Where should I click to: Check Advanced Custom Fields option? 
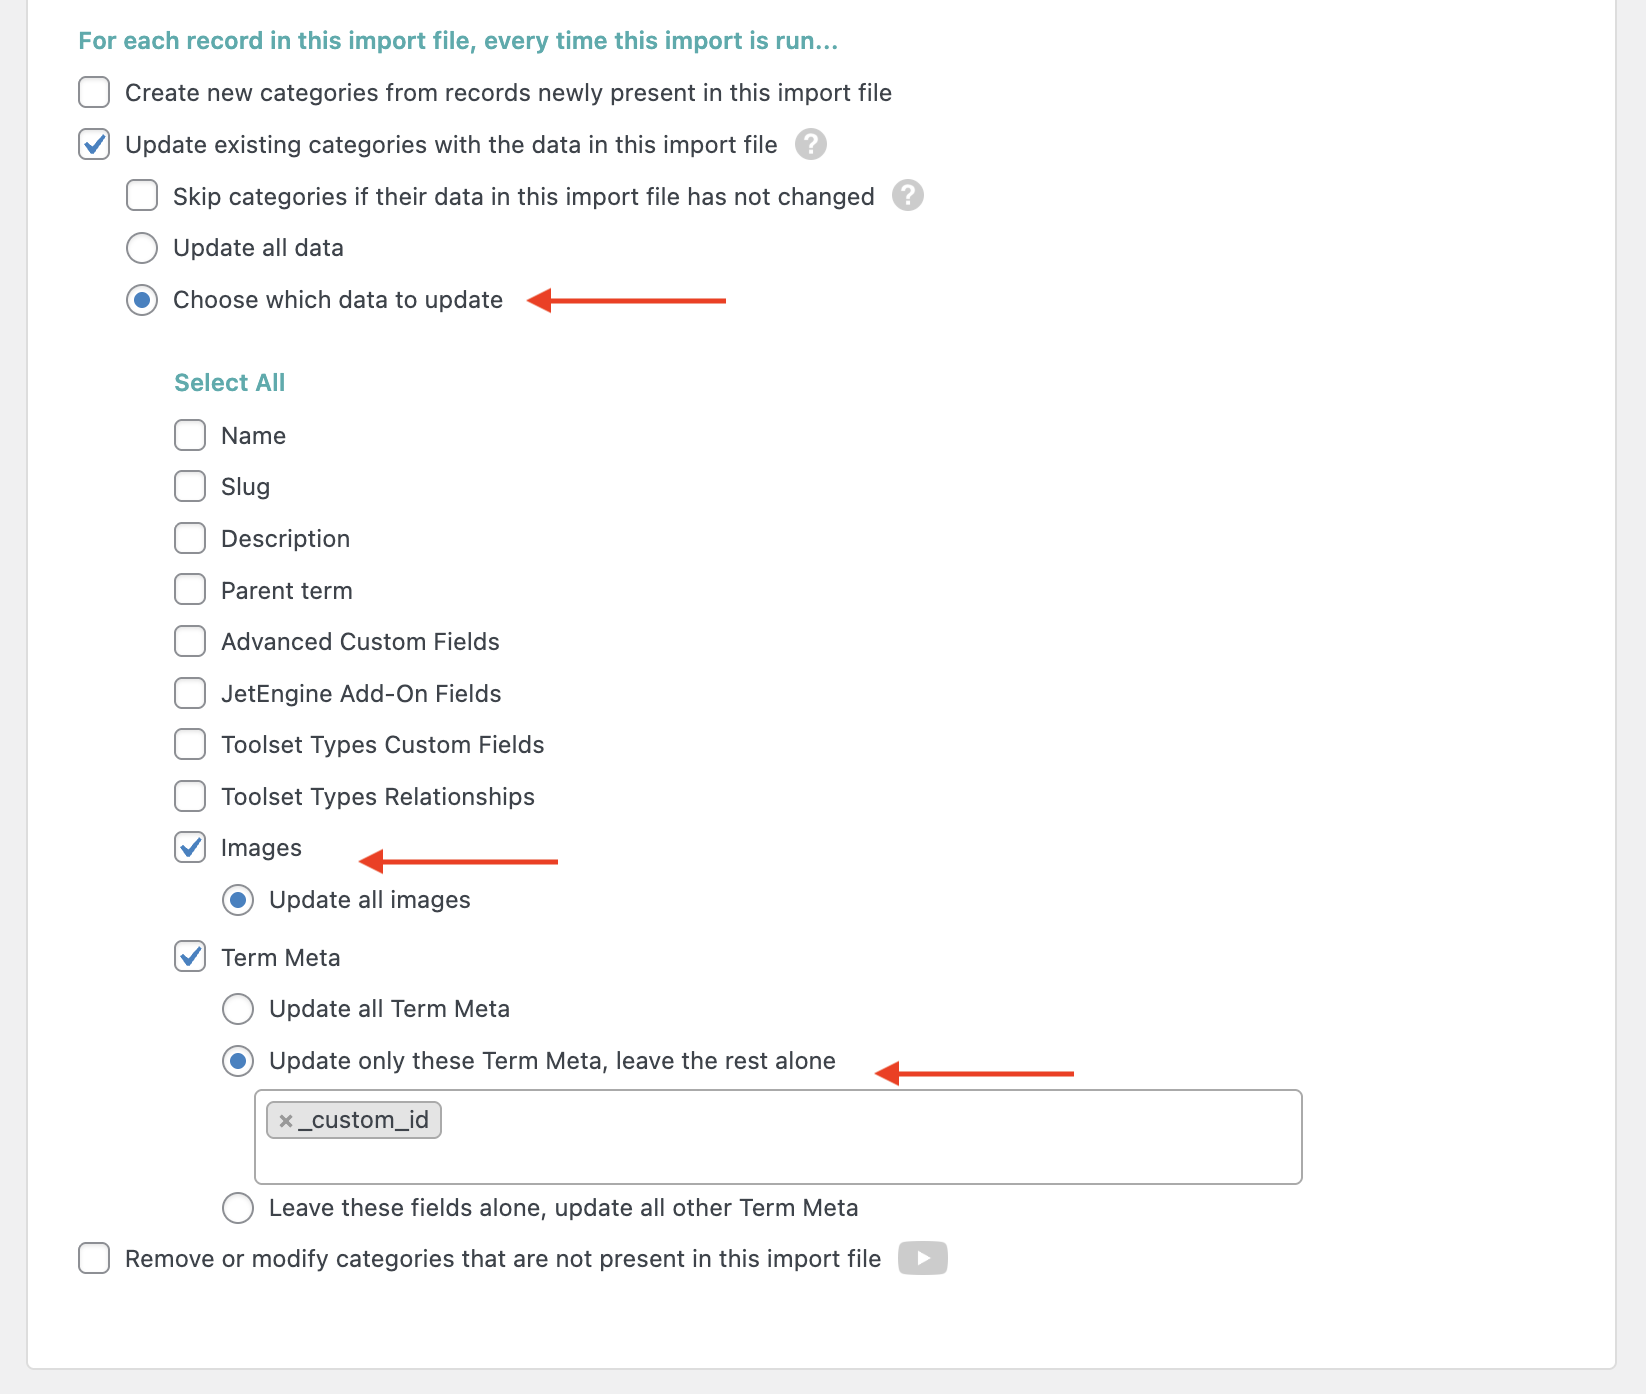190,642
